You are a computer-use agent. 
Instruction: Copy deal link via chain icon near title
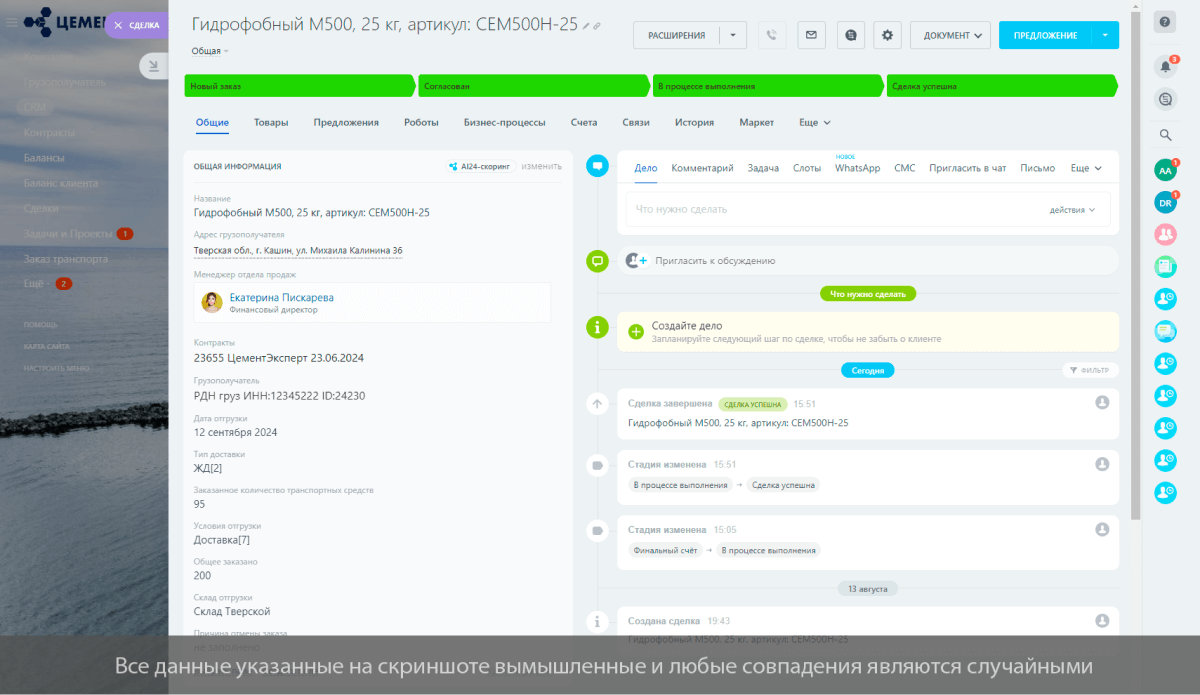click(597, 26)
